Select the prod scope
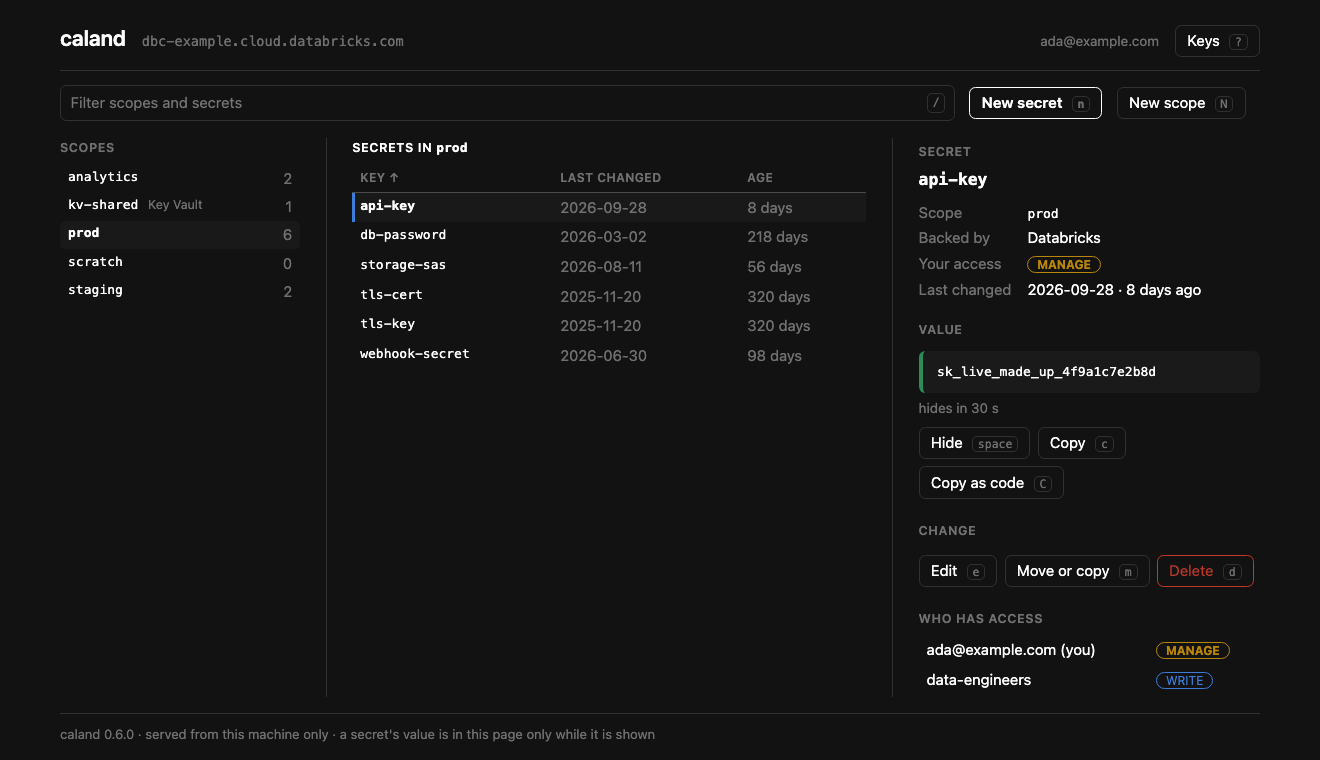Image resolution: width=1320 pixels, height=760 pixels. (x=180, y=233)
